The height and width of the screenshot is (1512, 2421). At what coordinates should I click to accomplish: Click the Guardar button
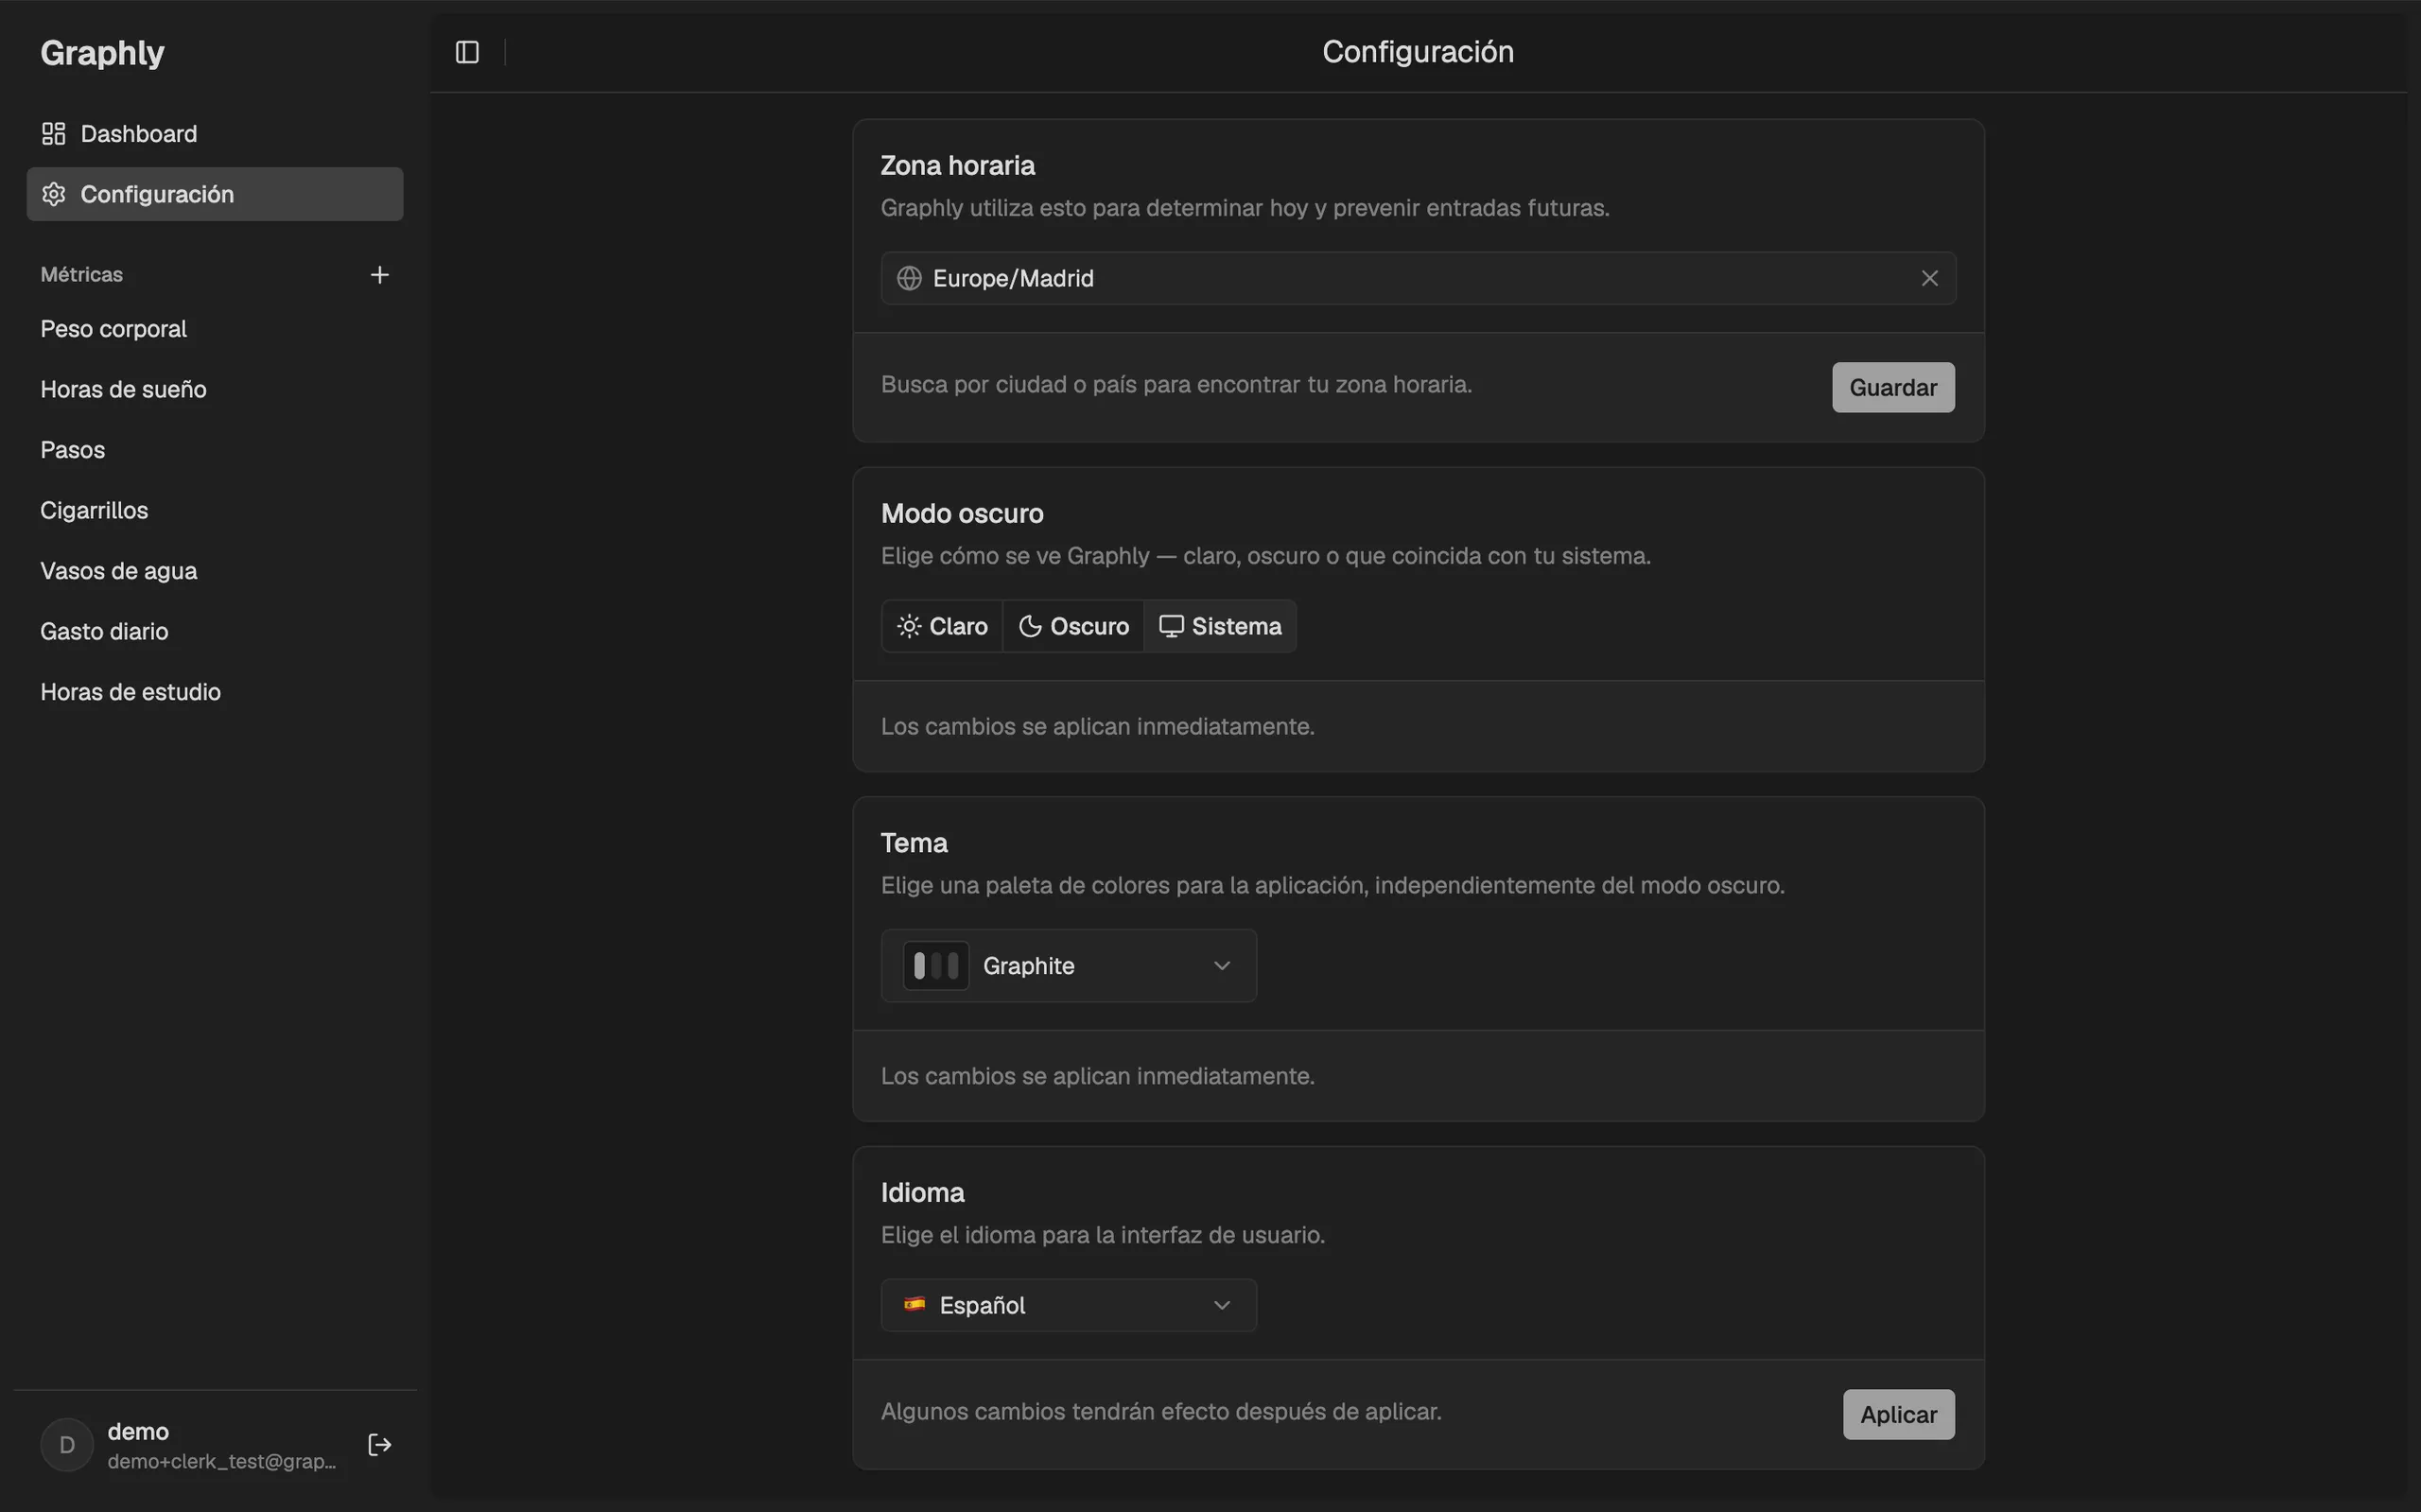coord(1892,387)
